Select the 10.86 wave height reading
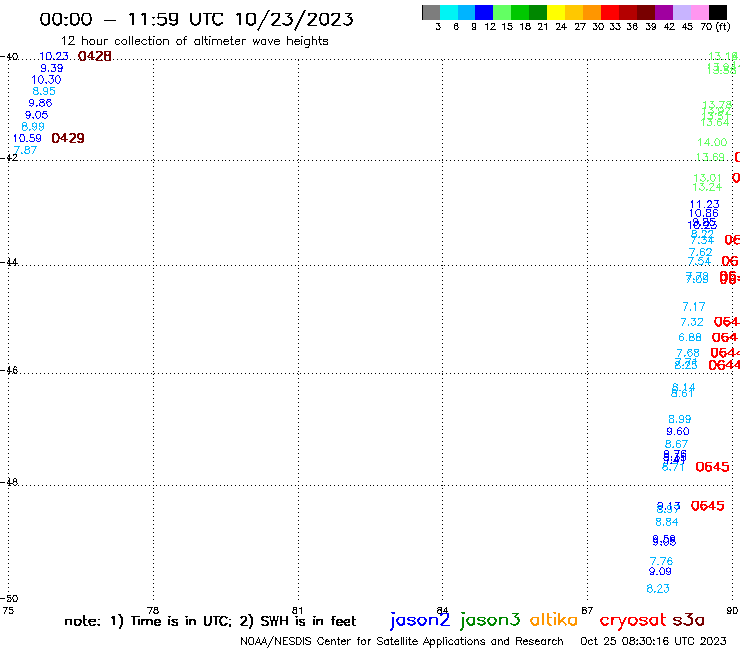The height and width of the screenshot is (650, 740). [x=703, y=213]
